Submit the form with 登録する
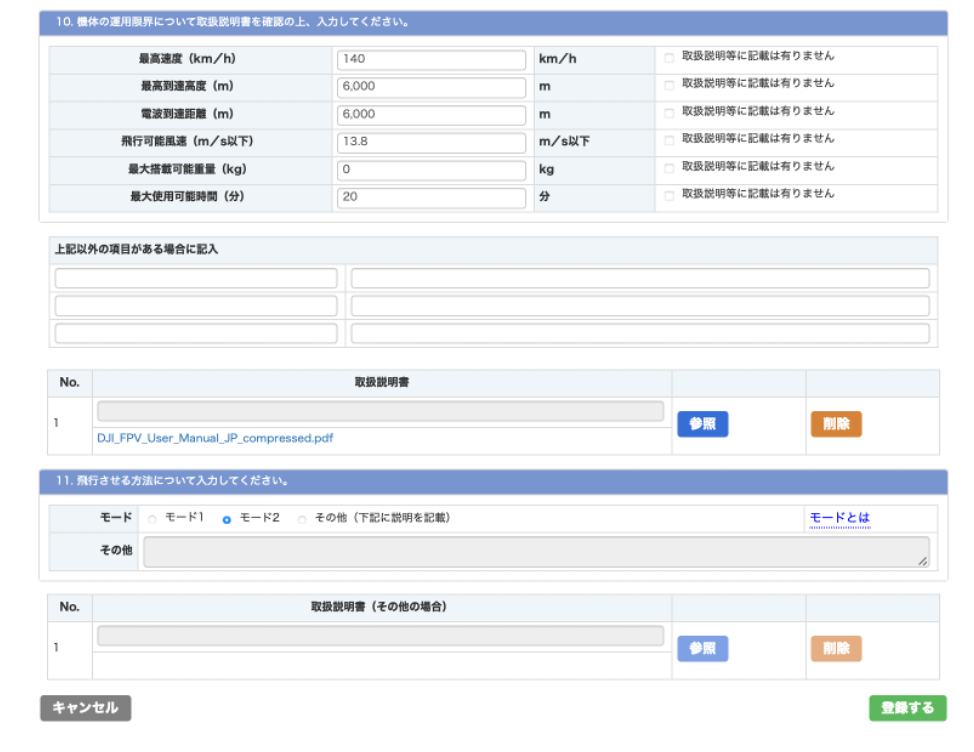 pyautogui.click(x=907, y=708)
